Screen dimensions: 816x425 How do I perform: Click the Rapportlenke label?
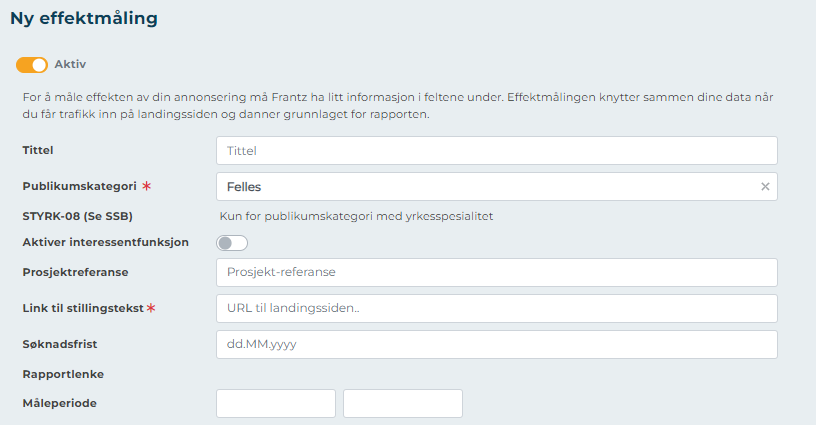[x=63, y=374]
